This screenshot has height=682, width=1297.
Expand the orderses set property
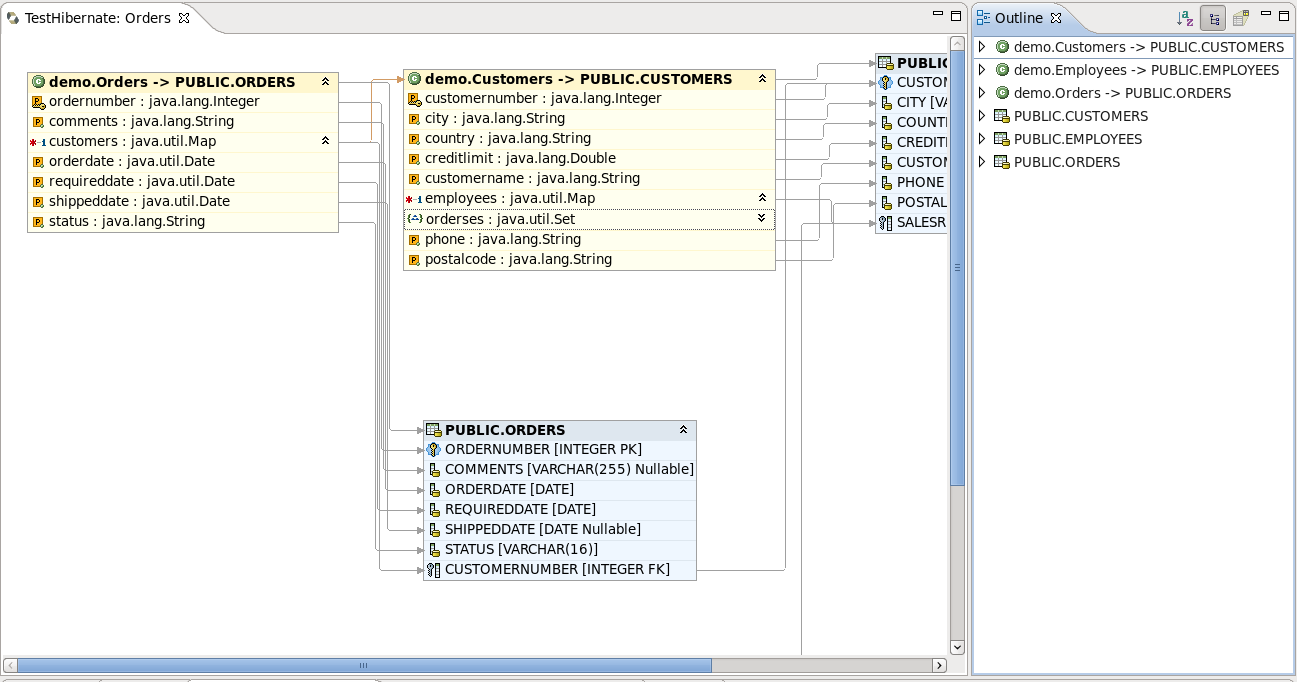[x=761, y=218]
